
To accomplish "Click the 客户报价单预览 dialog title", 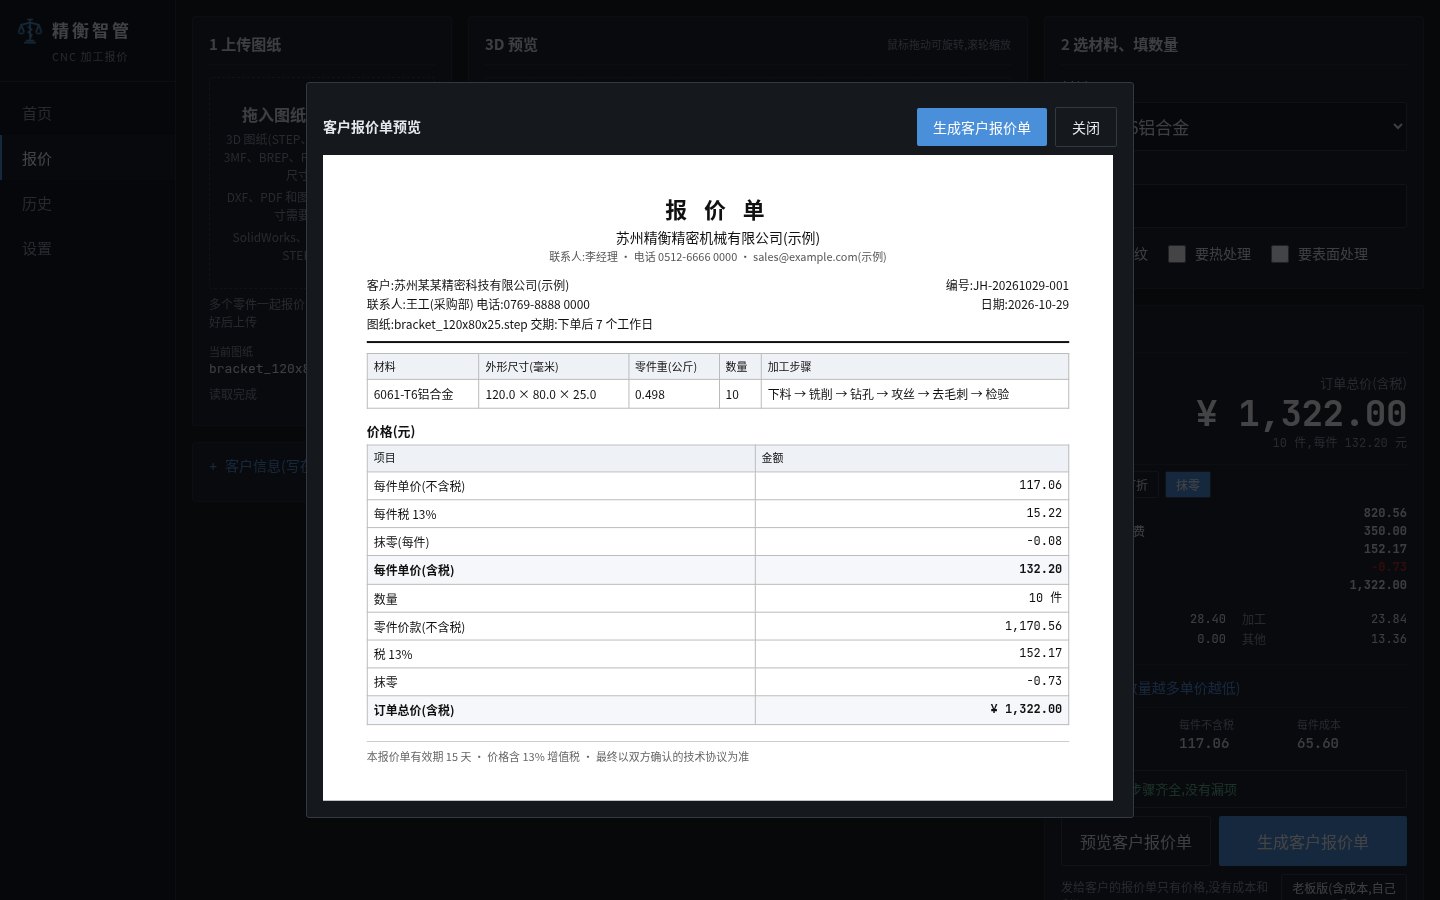I will coord(372,127).
